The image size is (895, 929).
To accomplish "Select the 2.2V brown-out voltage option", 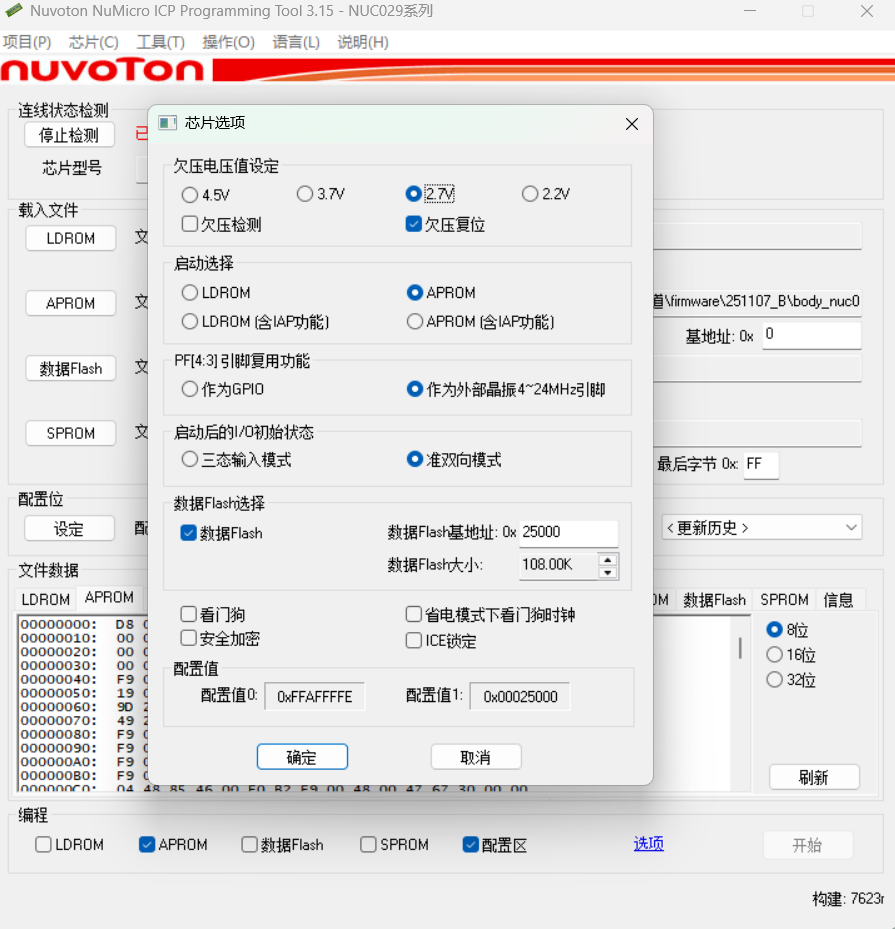I will tap(530, 194).
